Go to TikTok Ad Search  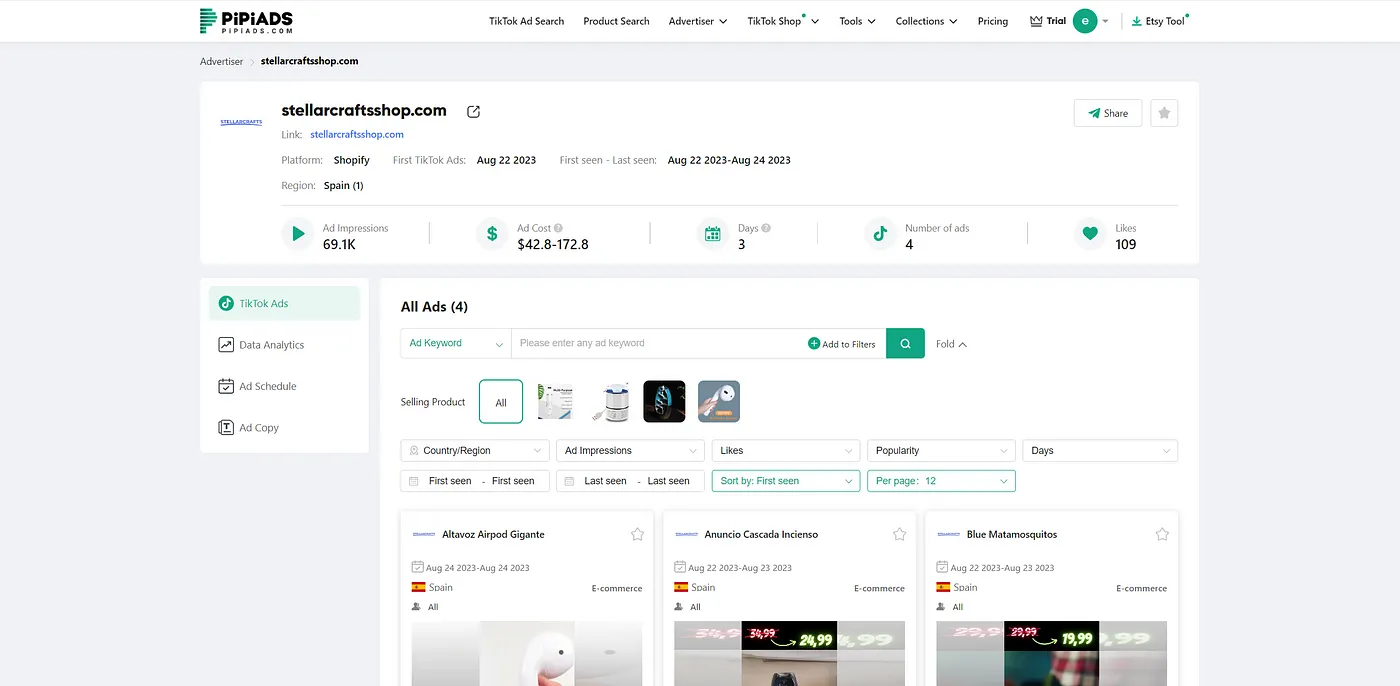click(x=526, y=21)
